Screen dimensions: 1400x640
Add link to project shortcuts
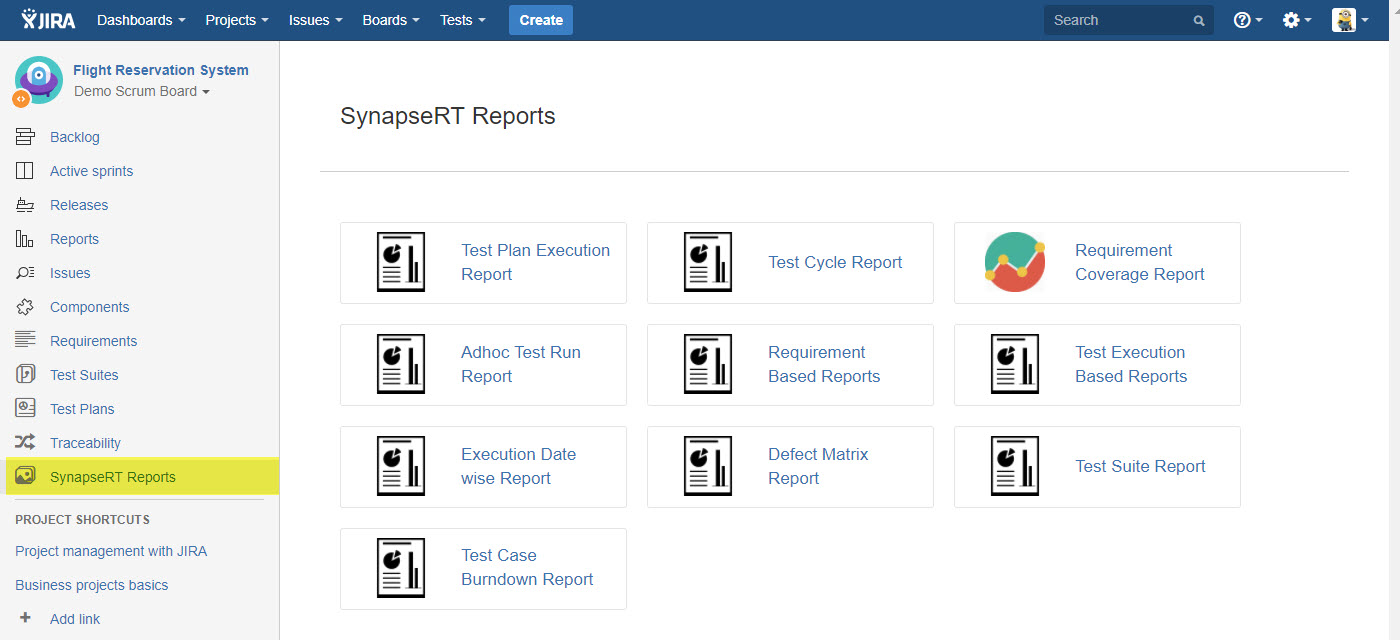74,619
